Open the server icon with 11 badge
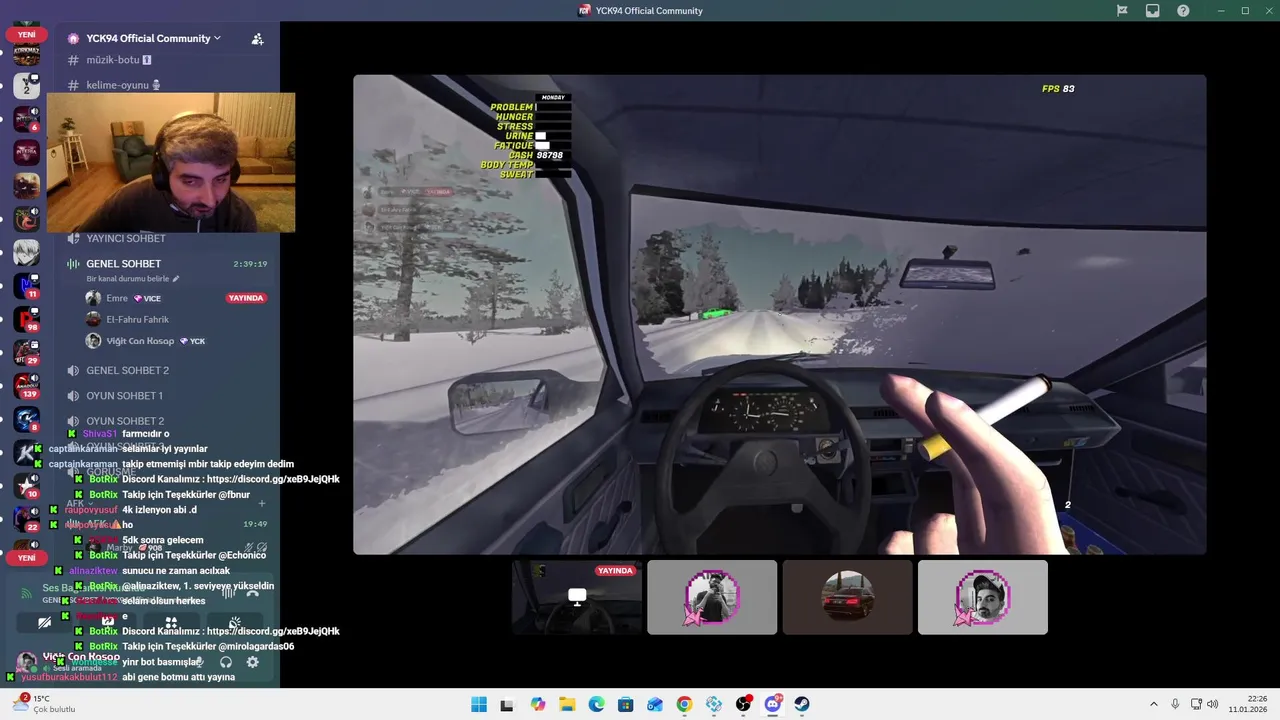1280x720 pixels. [x=26, y=286]
